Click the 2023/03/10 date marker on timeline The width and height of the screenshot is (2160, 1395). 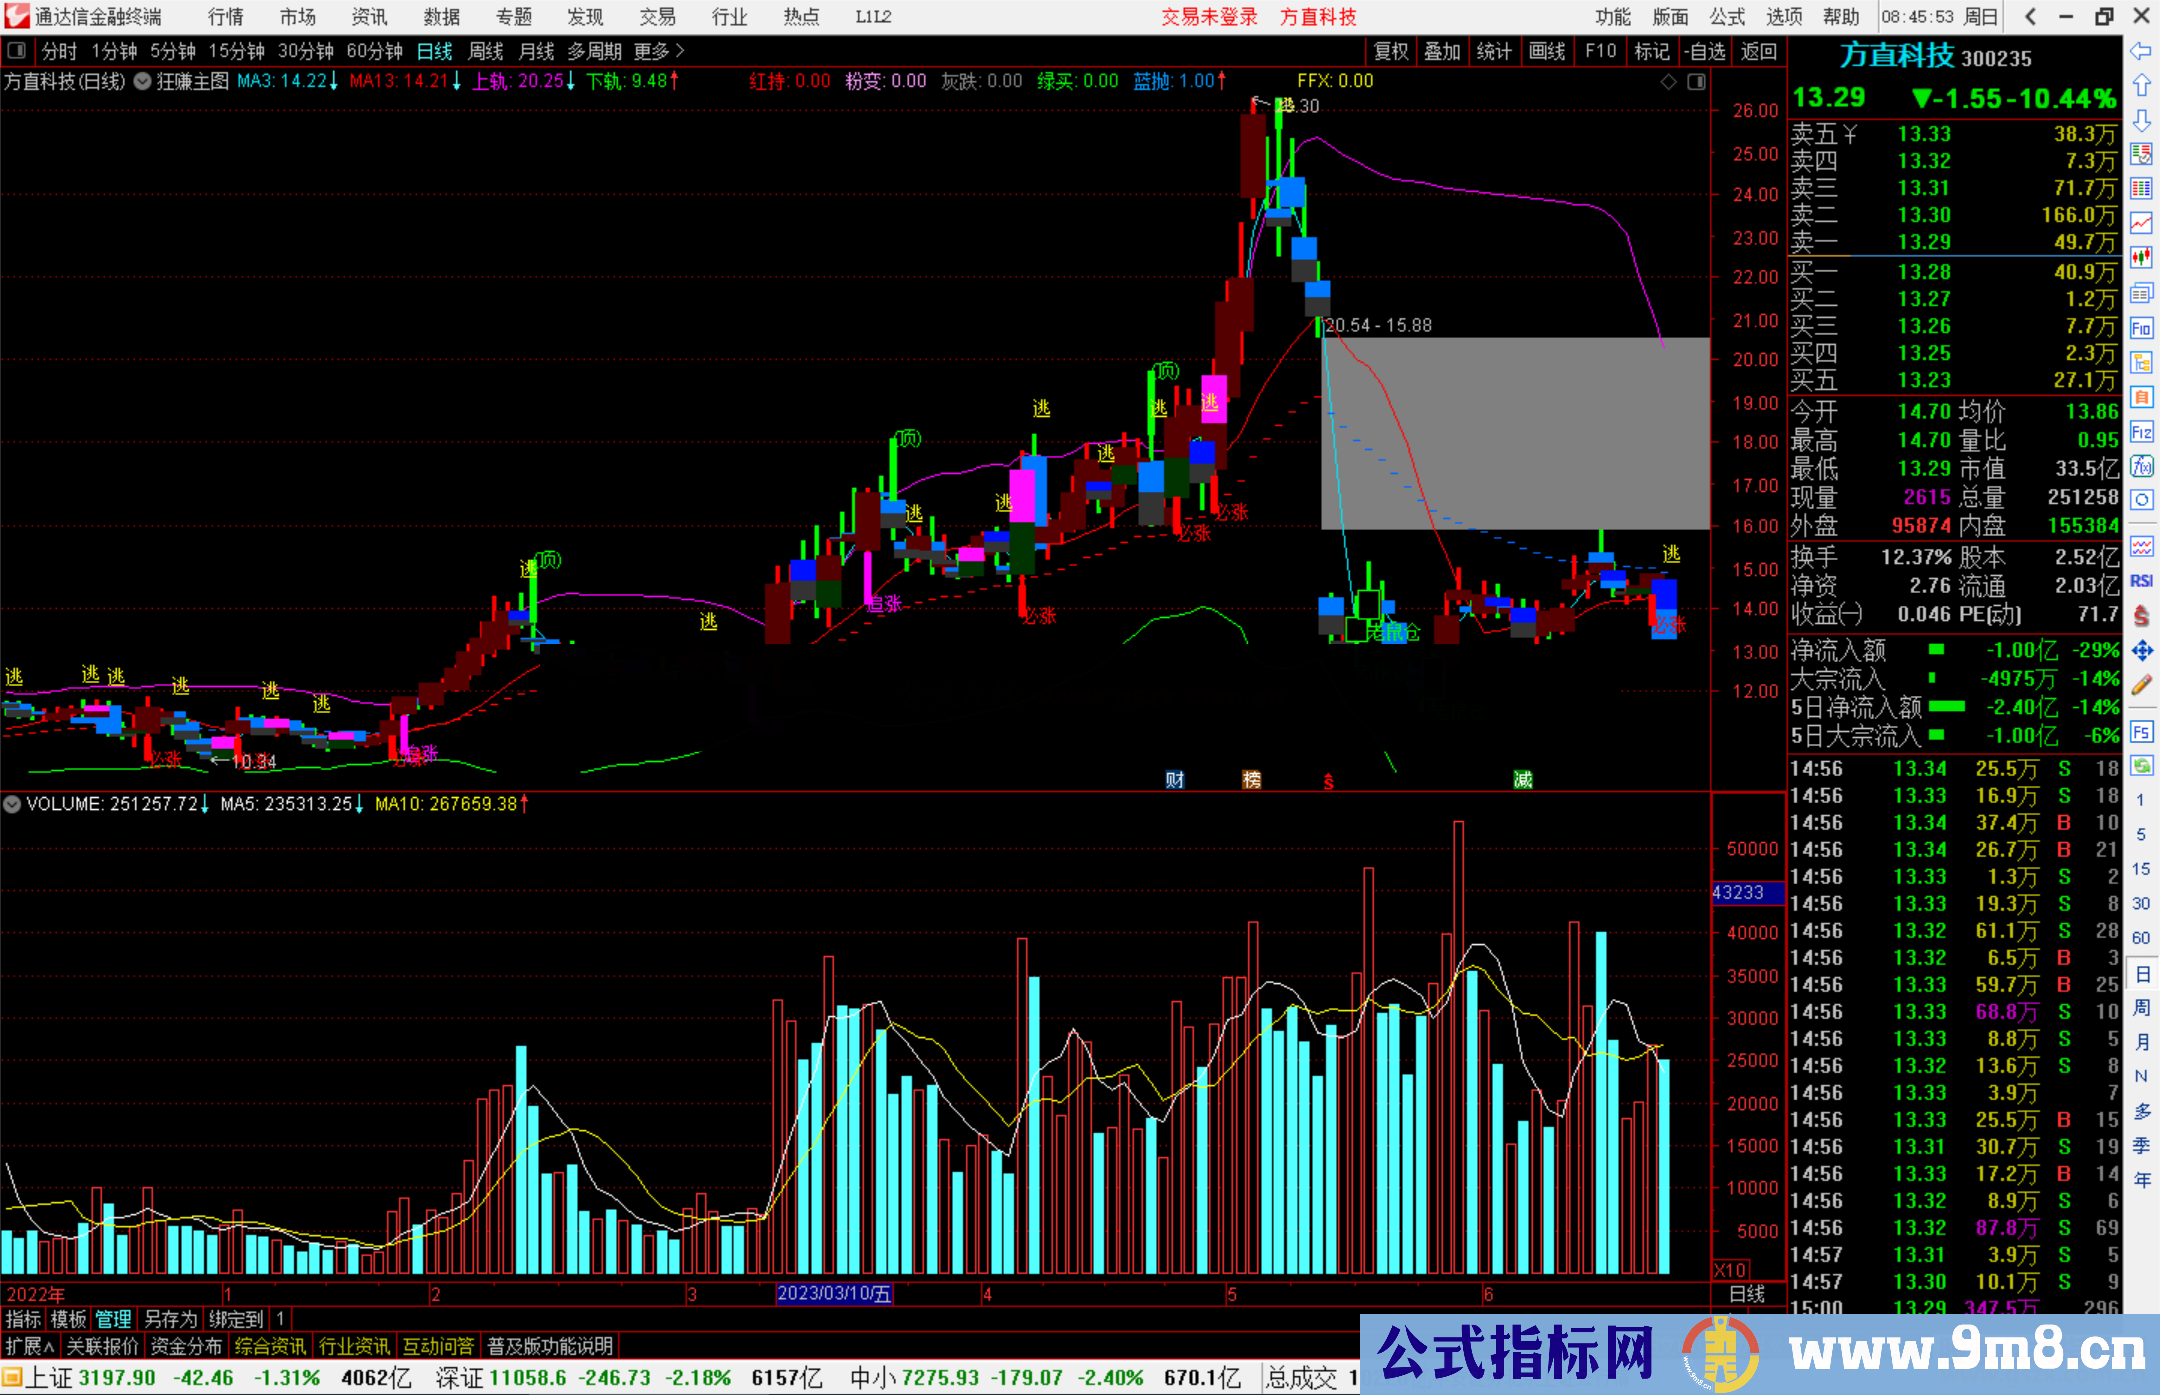coord(834,1294)
